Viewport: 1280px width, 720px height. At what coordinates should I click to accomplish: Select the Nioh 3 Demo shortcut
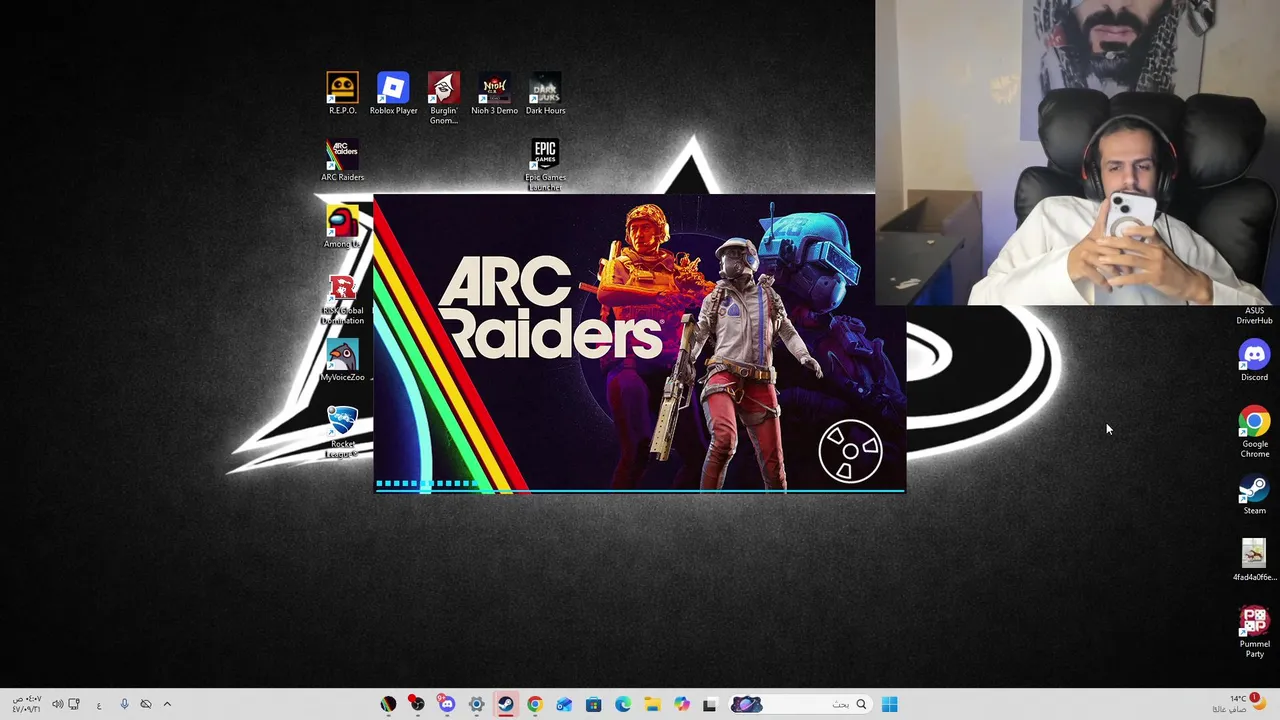click(494, 93)
